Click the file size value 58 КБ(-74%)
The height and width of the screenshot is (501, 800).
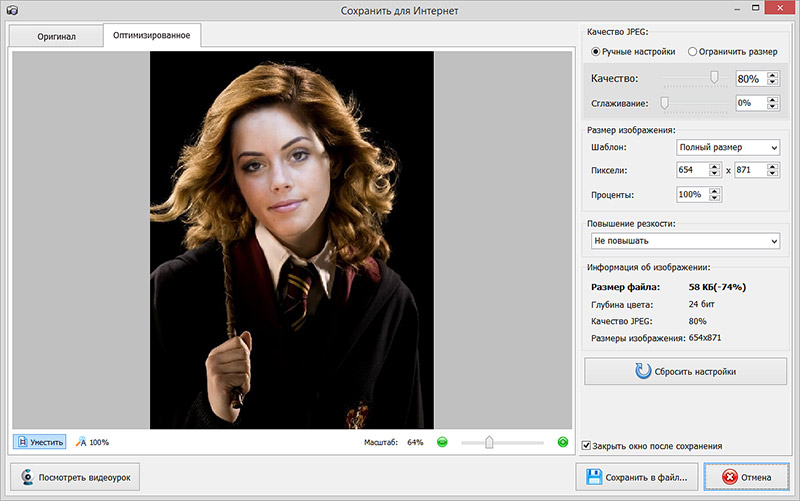[x=717, y=287]
